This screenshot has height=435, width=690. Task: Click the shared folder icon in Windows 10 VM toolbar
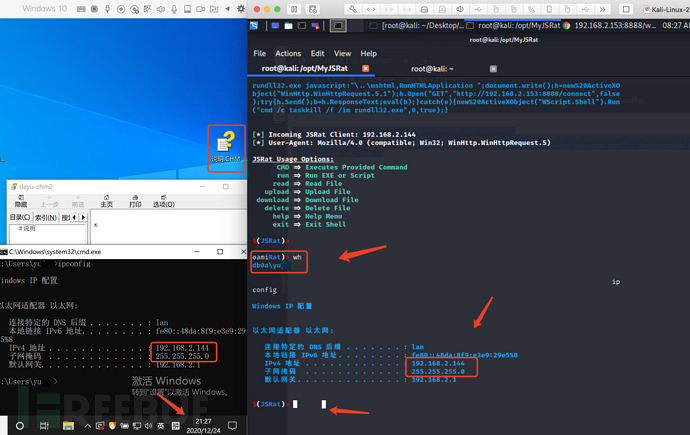(x=214, y=9)
